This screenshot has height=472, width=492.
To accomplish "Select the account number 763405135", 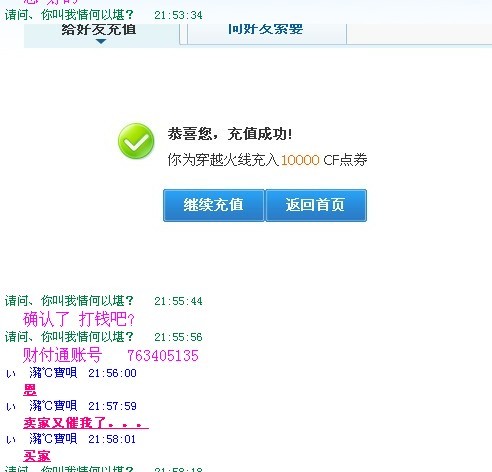I will pyautogui.click(x=163, y=356).
